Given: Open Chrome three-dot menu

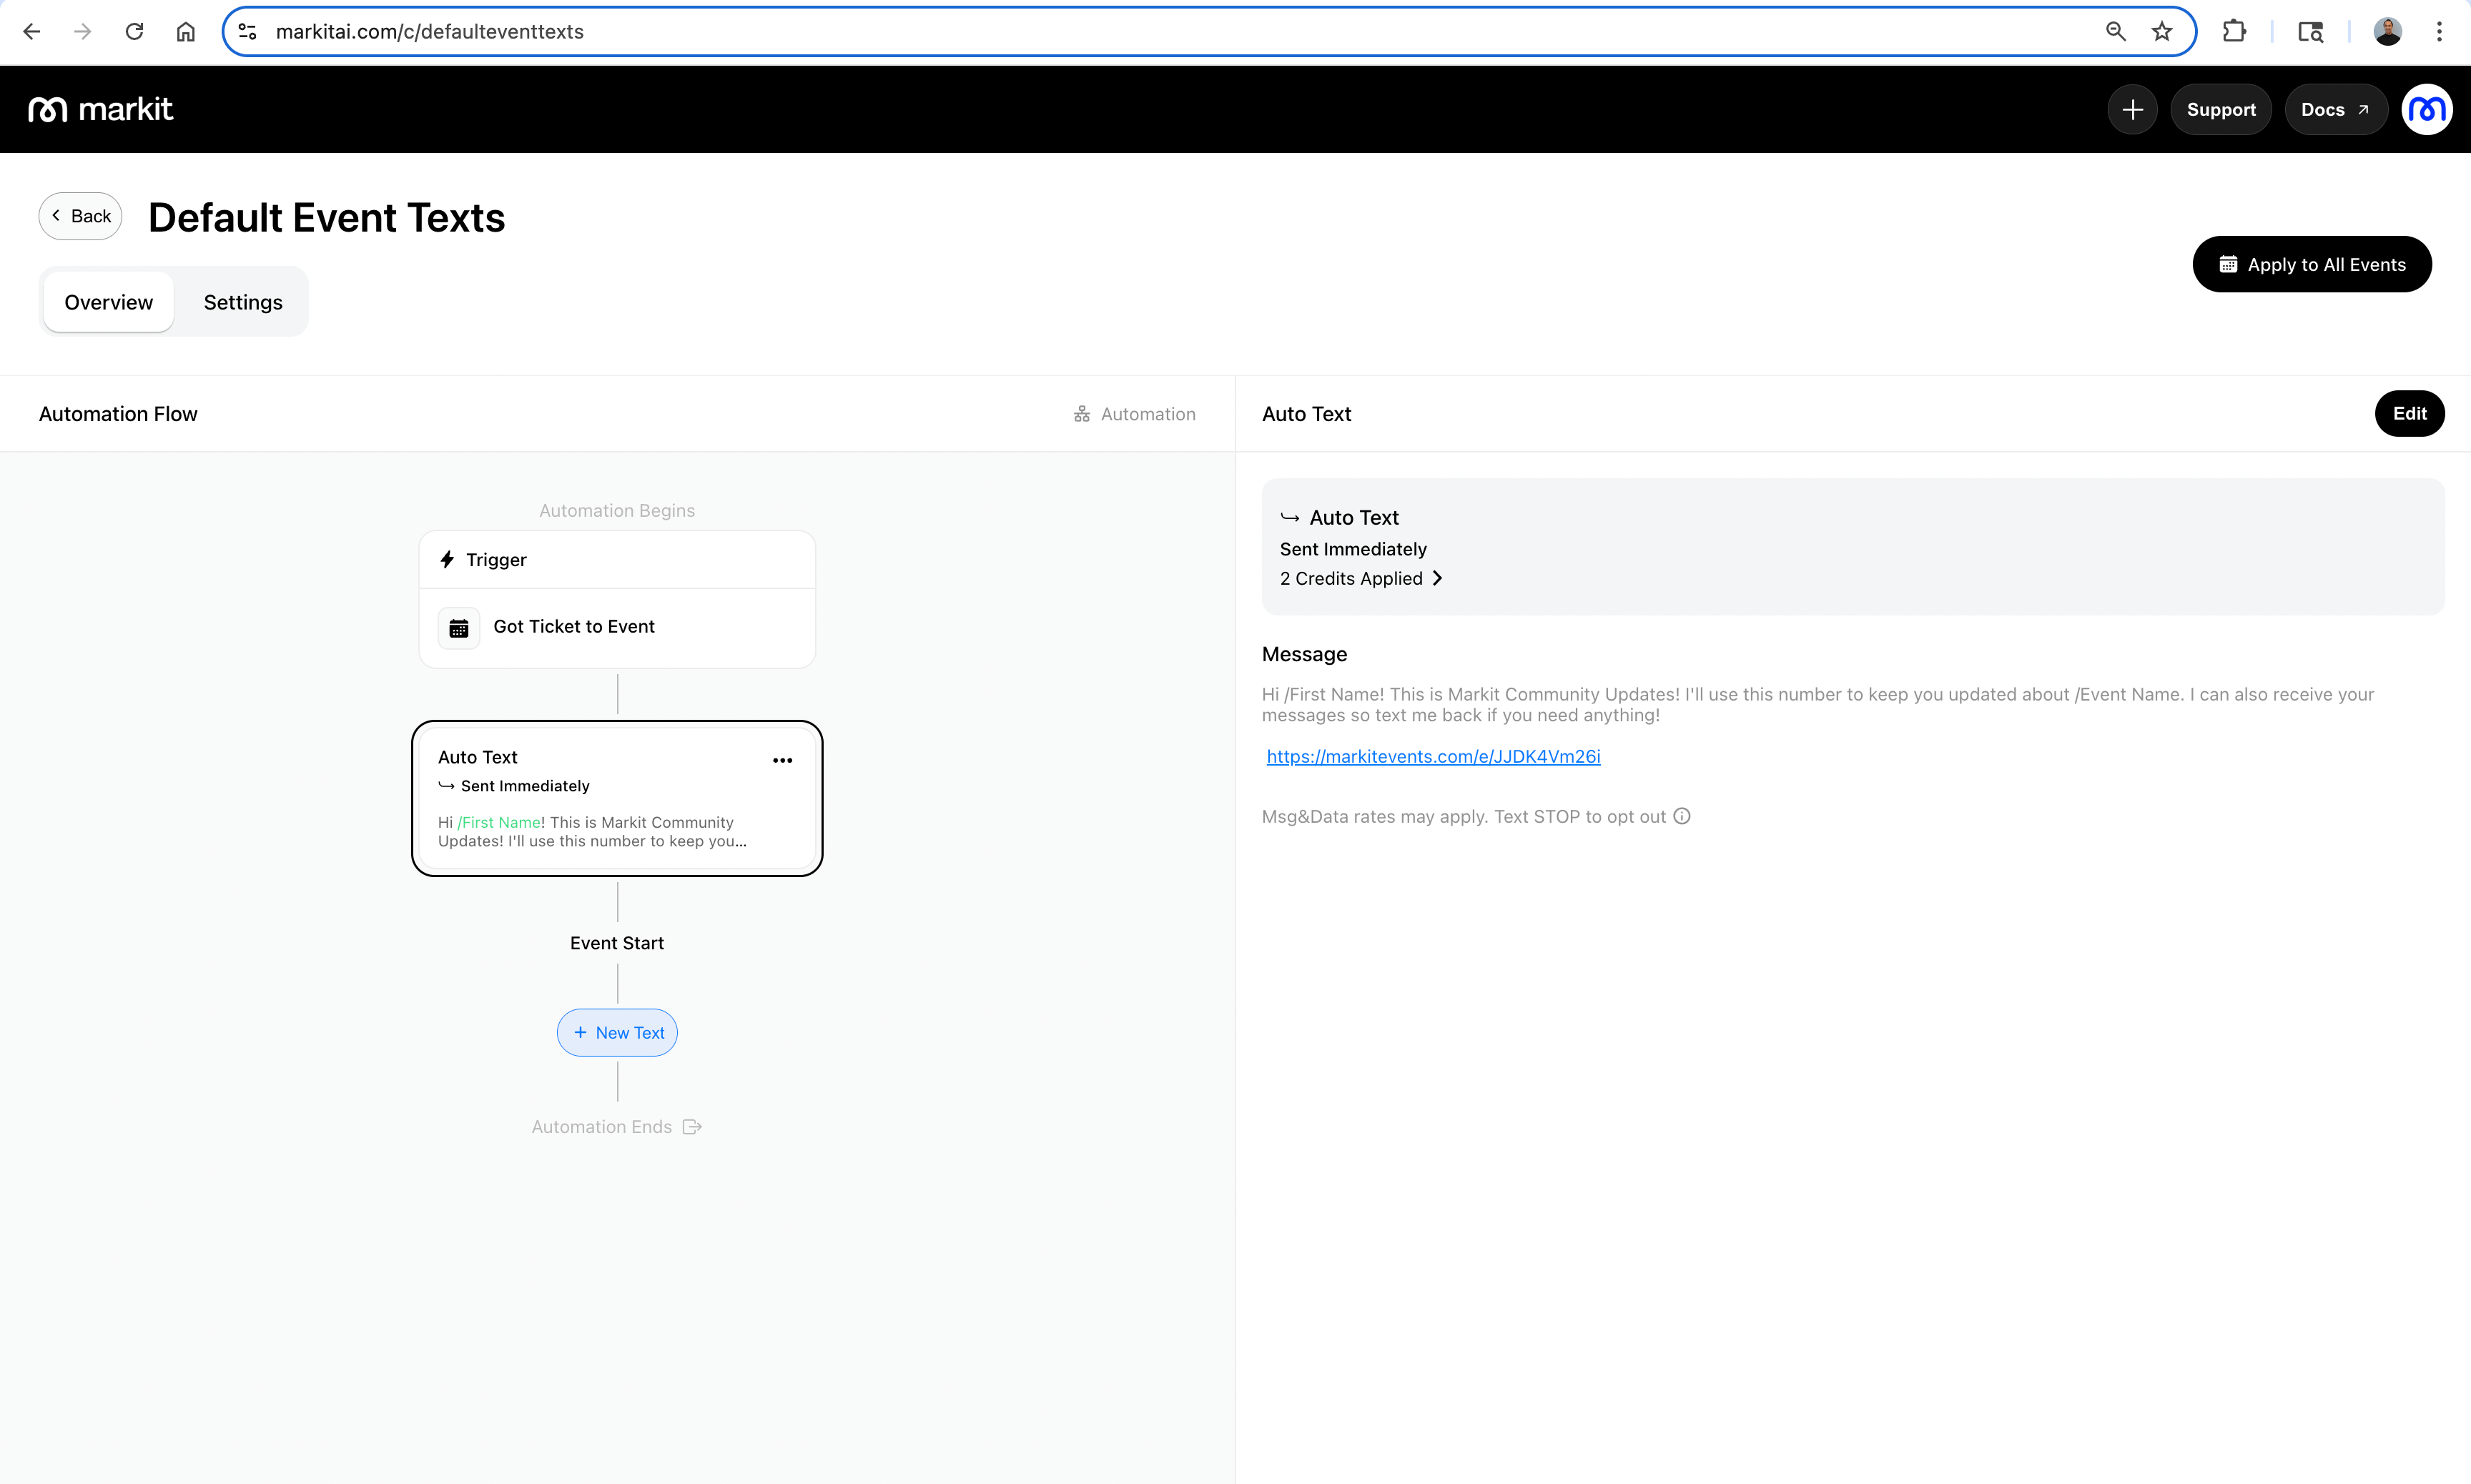Looking at the screenshot, I should (x=2439, y=32).
